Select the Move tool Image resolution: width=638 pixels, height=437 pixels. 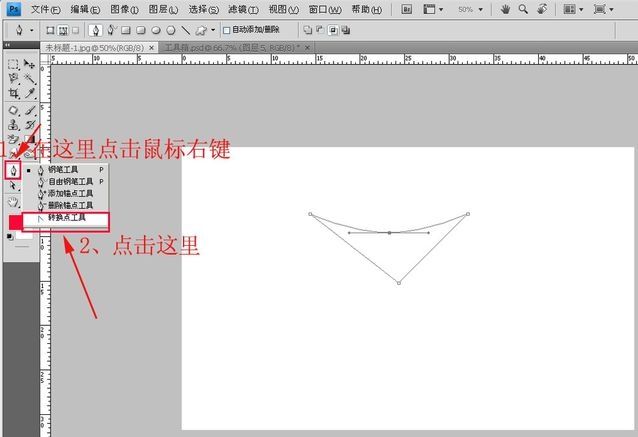29,64
